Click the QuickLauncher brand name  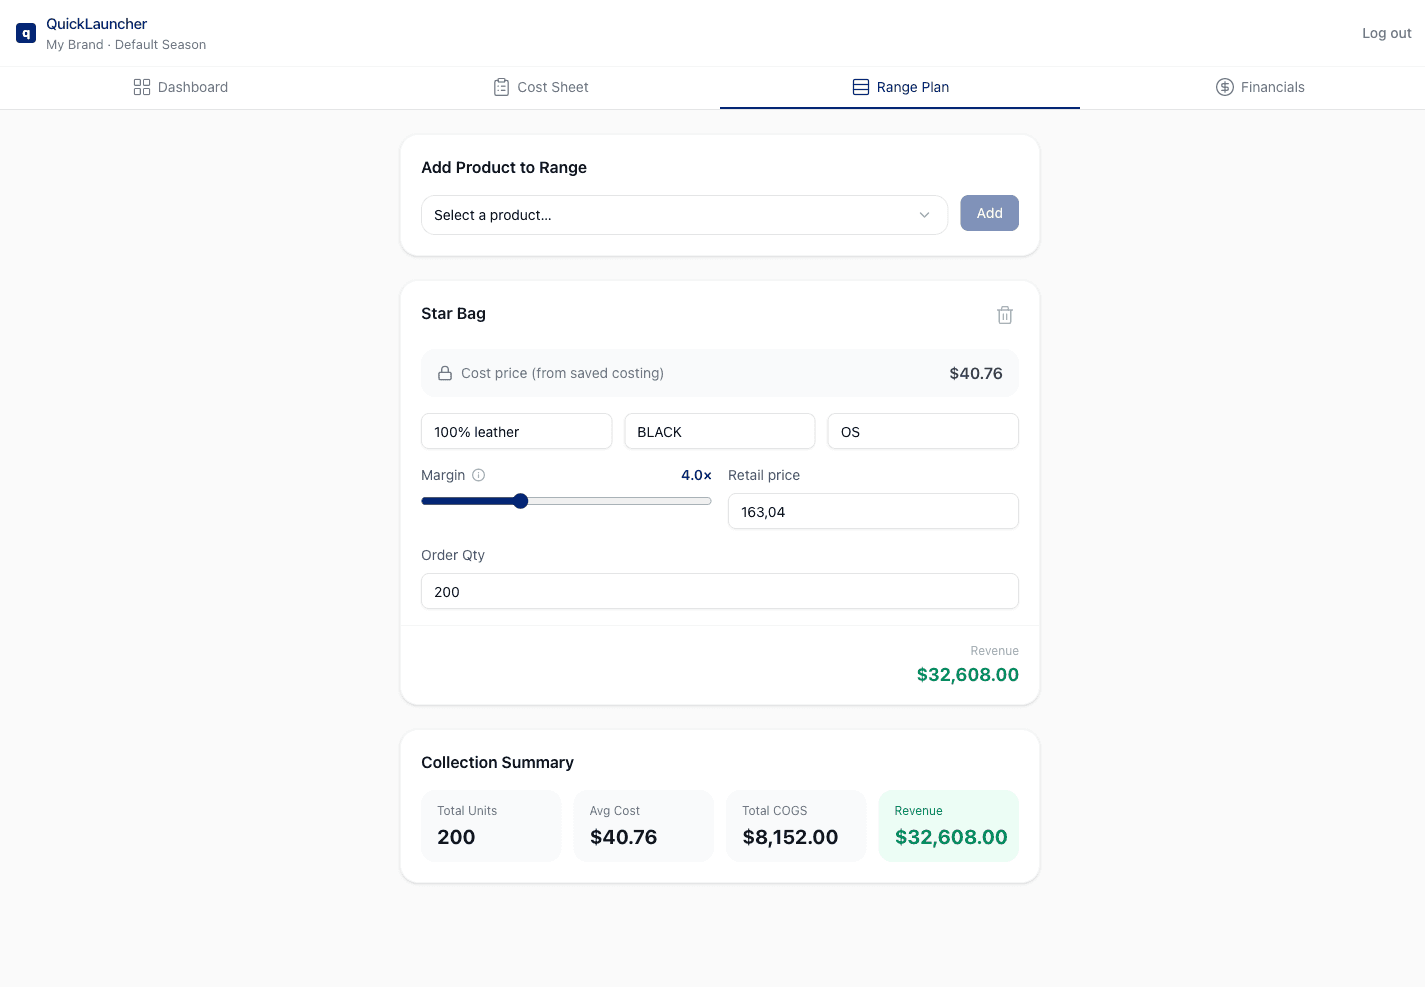point(96,24)
